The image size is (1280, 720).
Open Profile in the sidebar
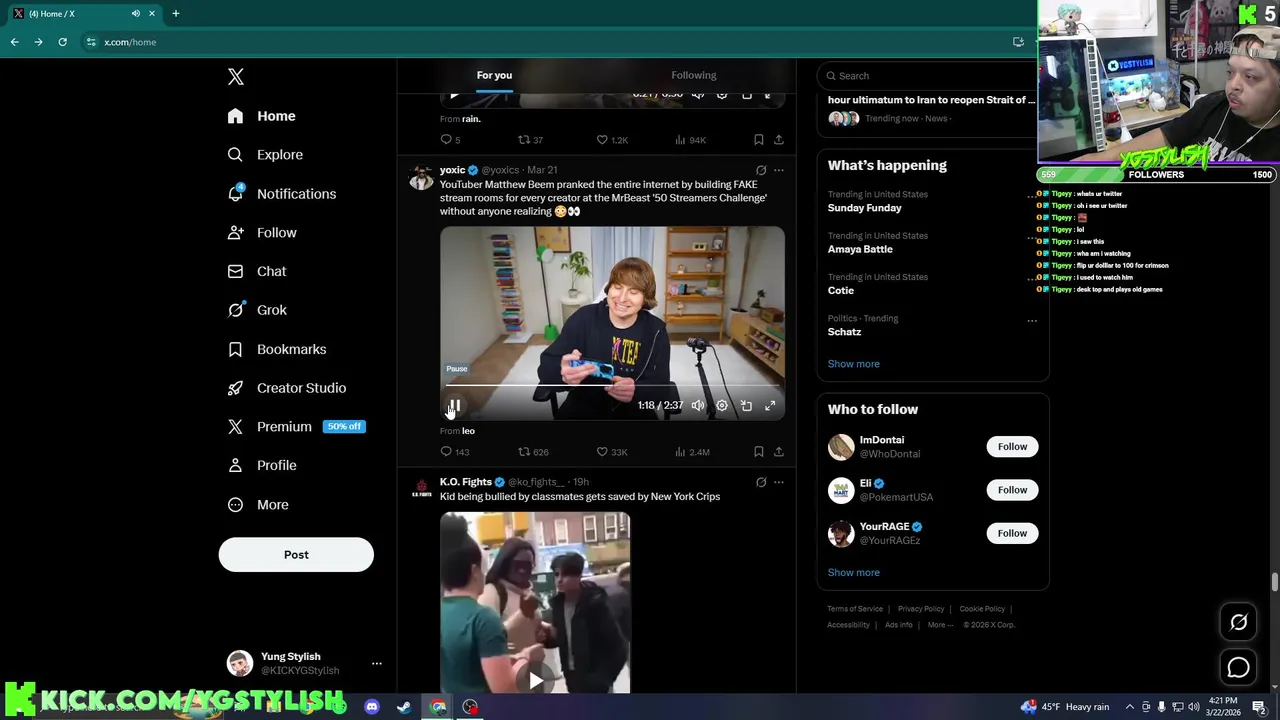(x=262, y=465)
